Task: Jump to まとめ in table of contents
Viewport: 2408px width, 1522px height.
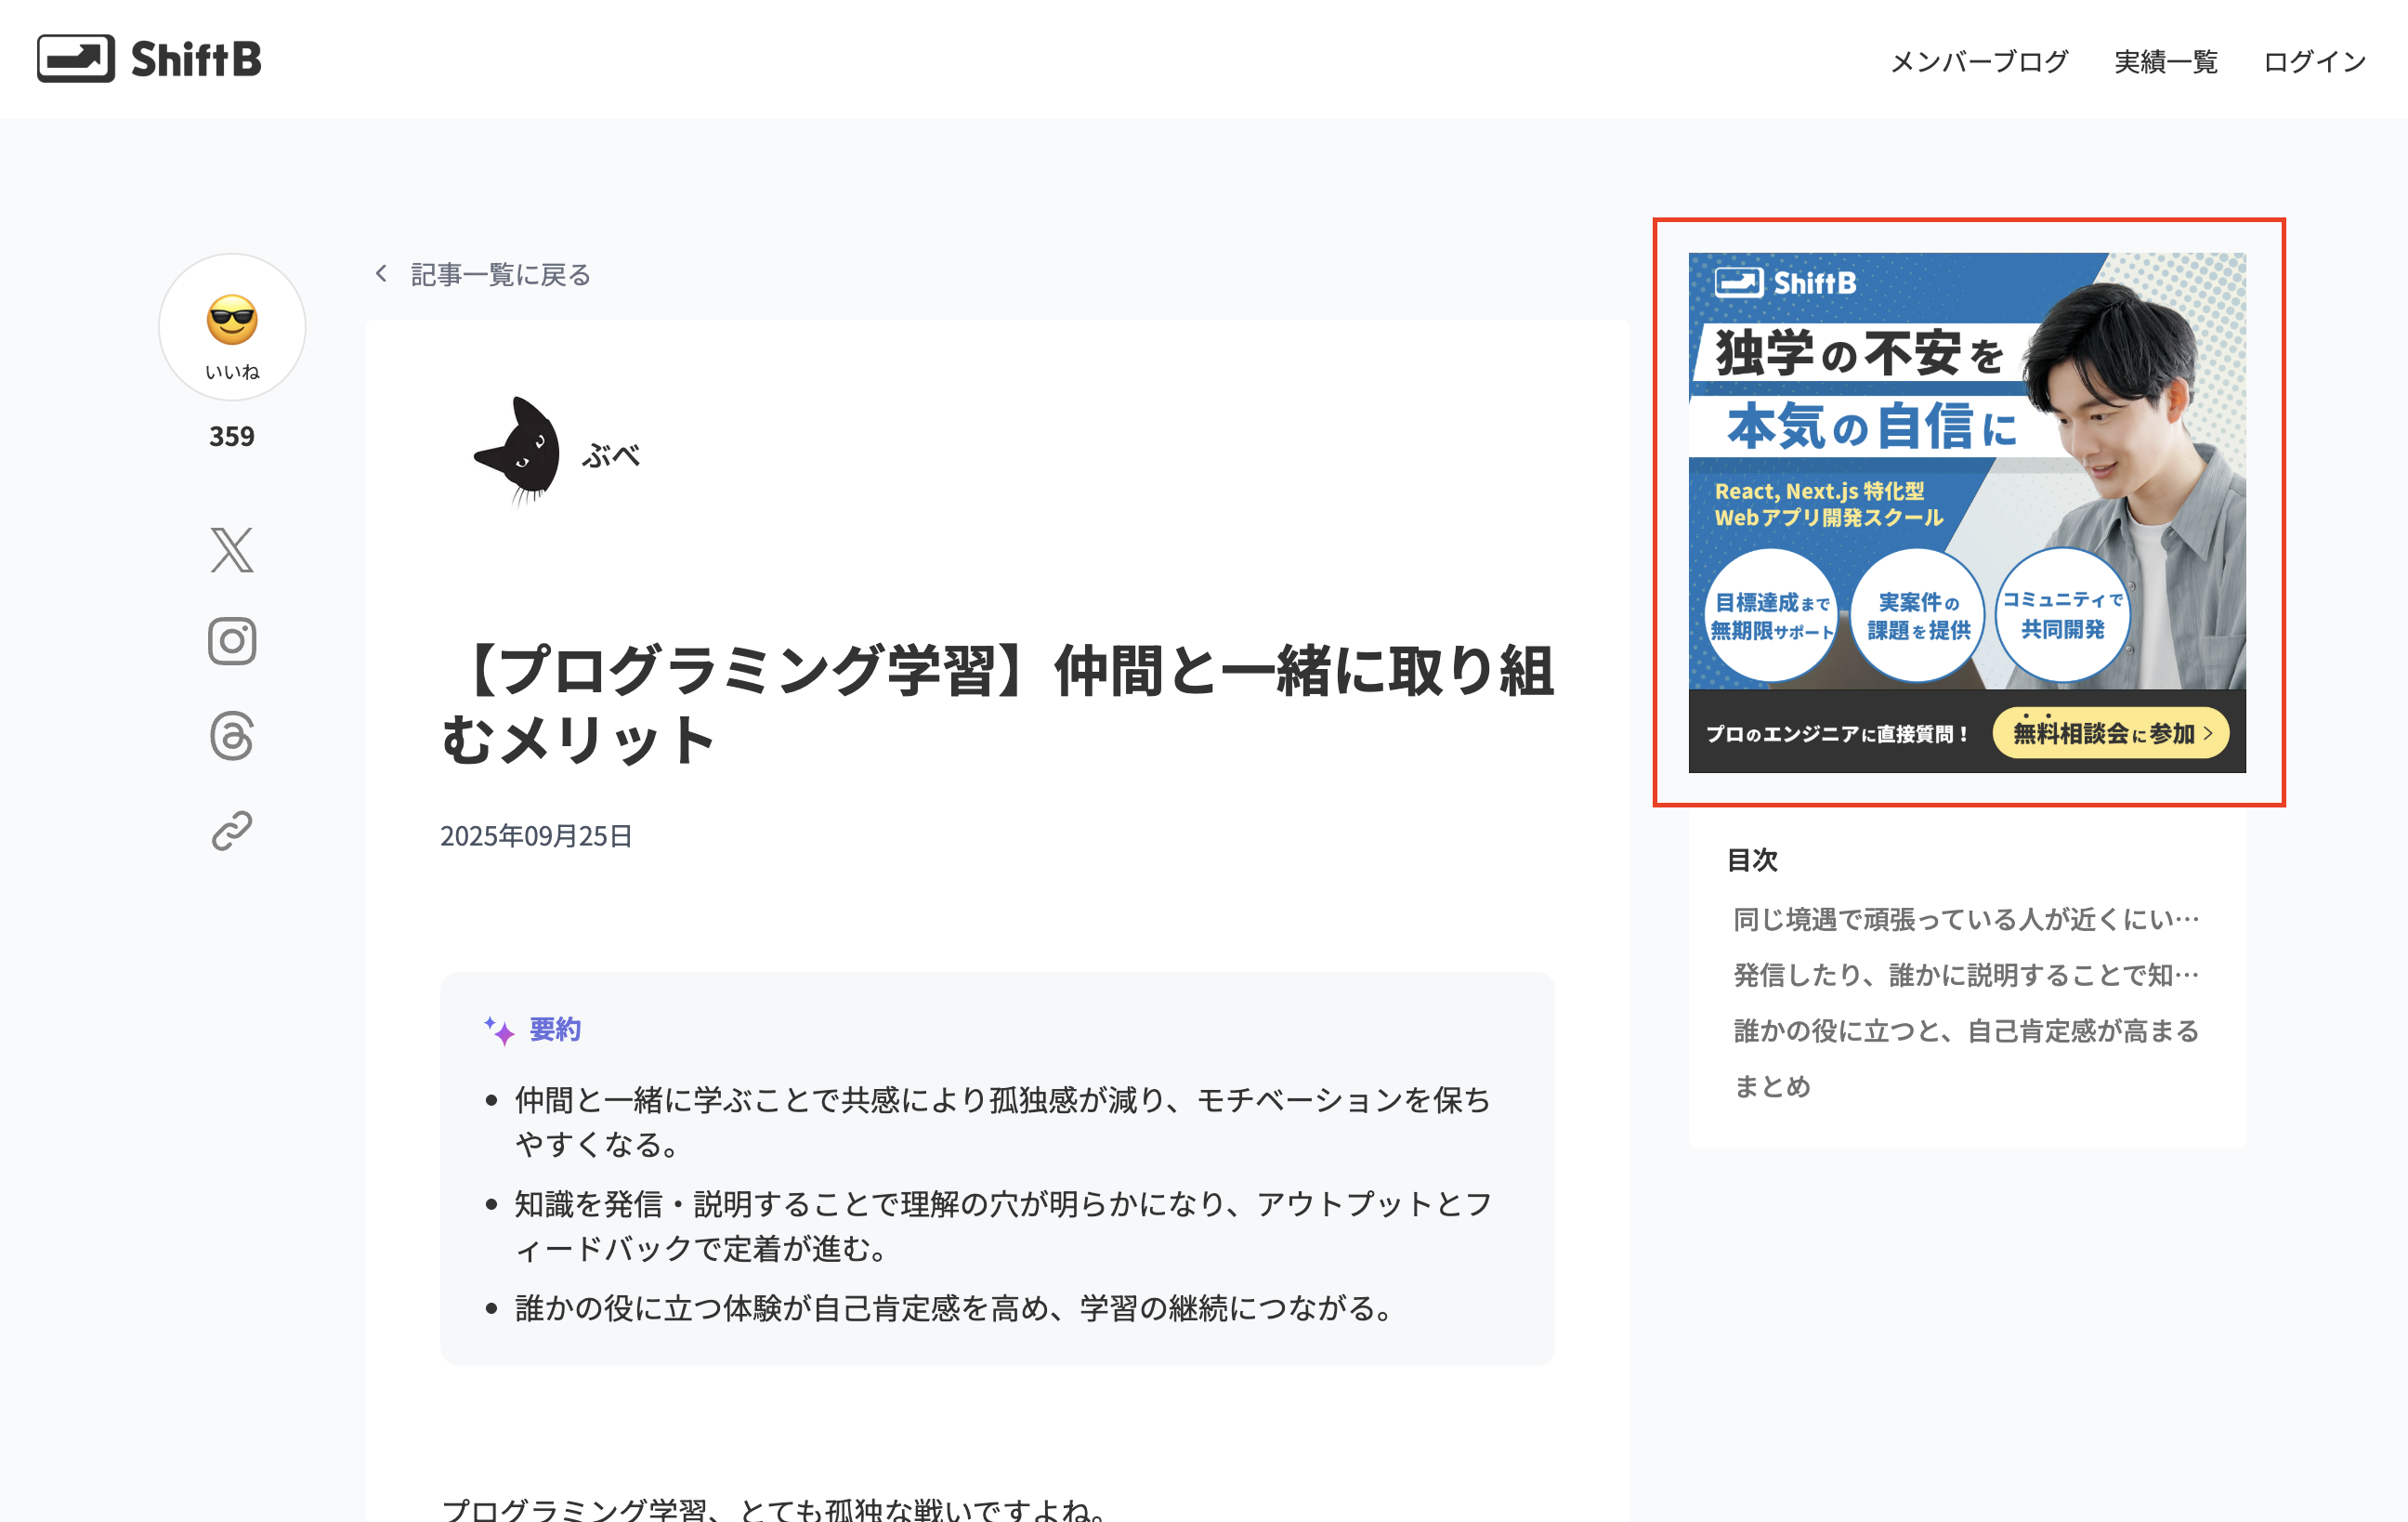Action: click(x=1772, y=1087)
